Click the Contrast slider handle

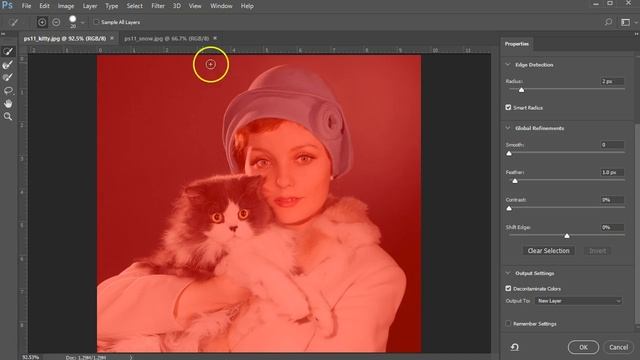pyautogui.click(x=509, y=208)
